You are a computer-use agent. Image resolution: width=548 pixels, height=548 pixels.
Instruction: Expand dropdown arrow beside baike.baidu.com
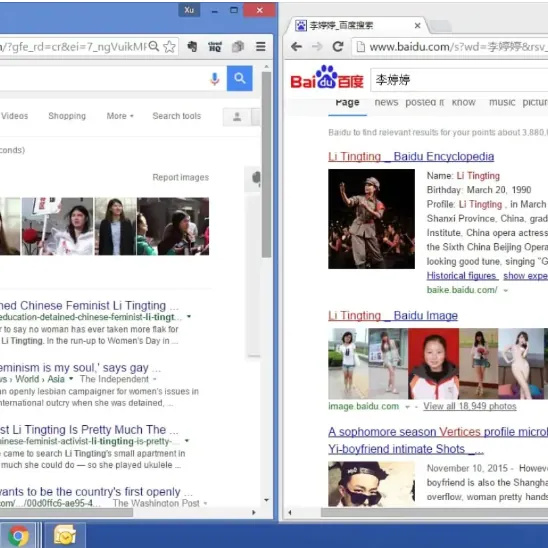pos(505,290)
